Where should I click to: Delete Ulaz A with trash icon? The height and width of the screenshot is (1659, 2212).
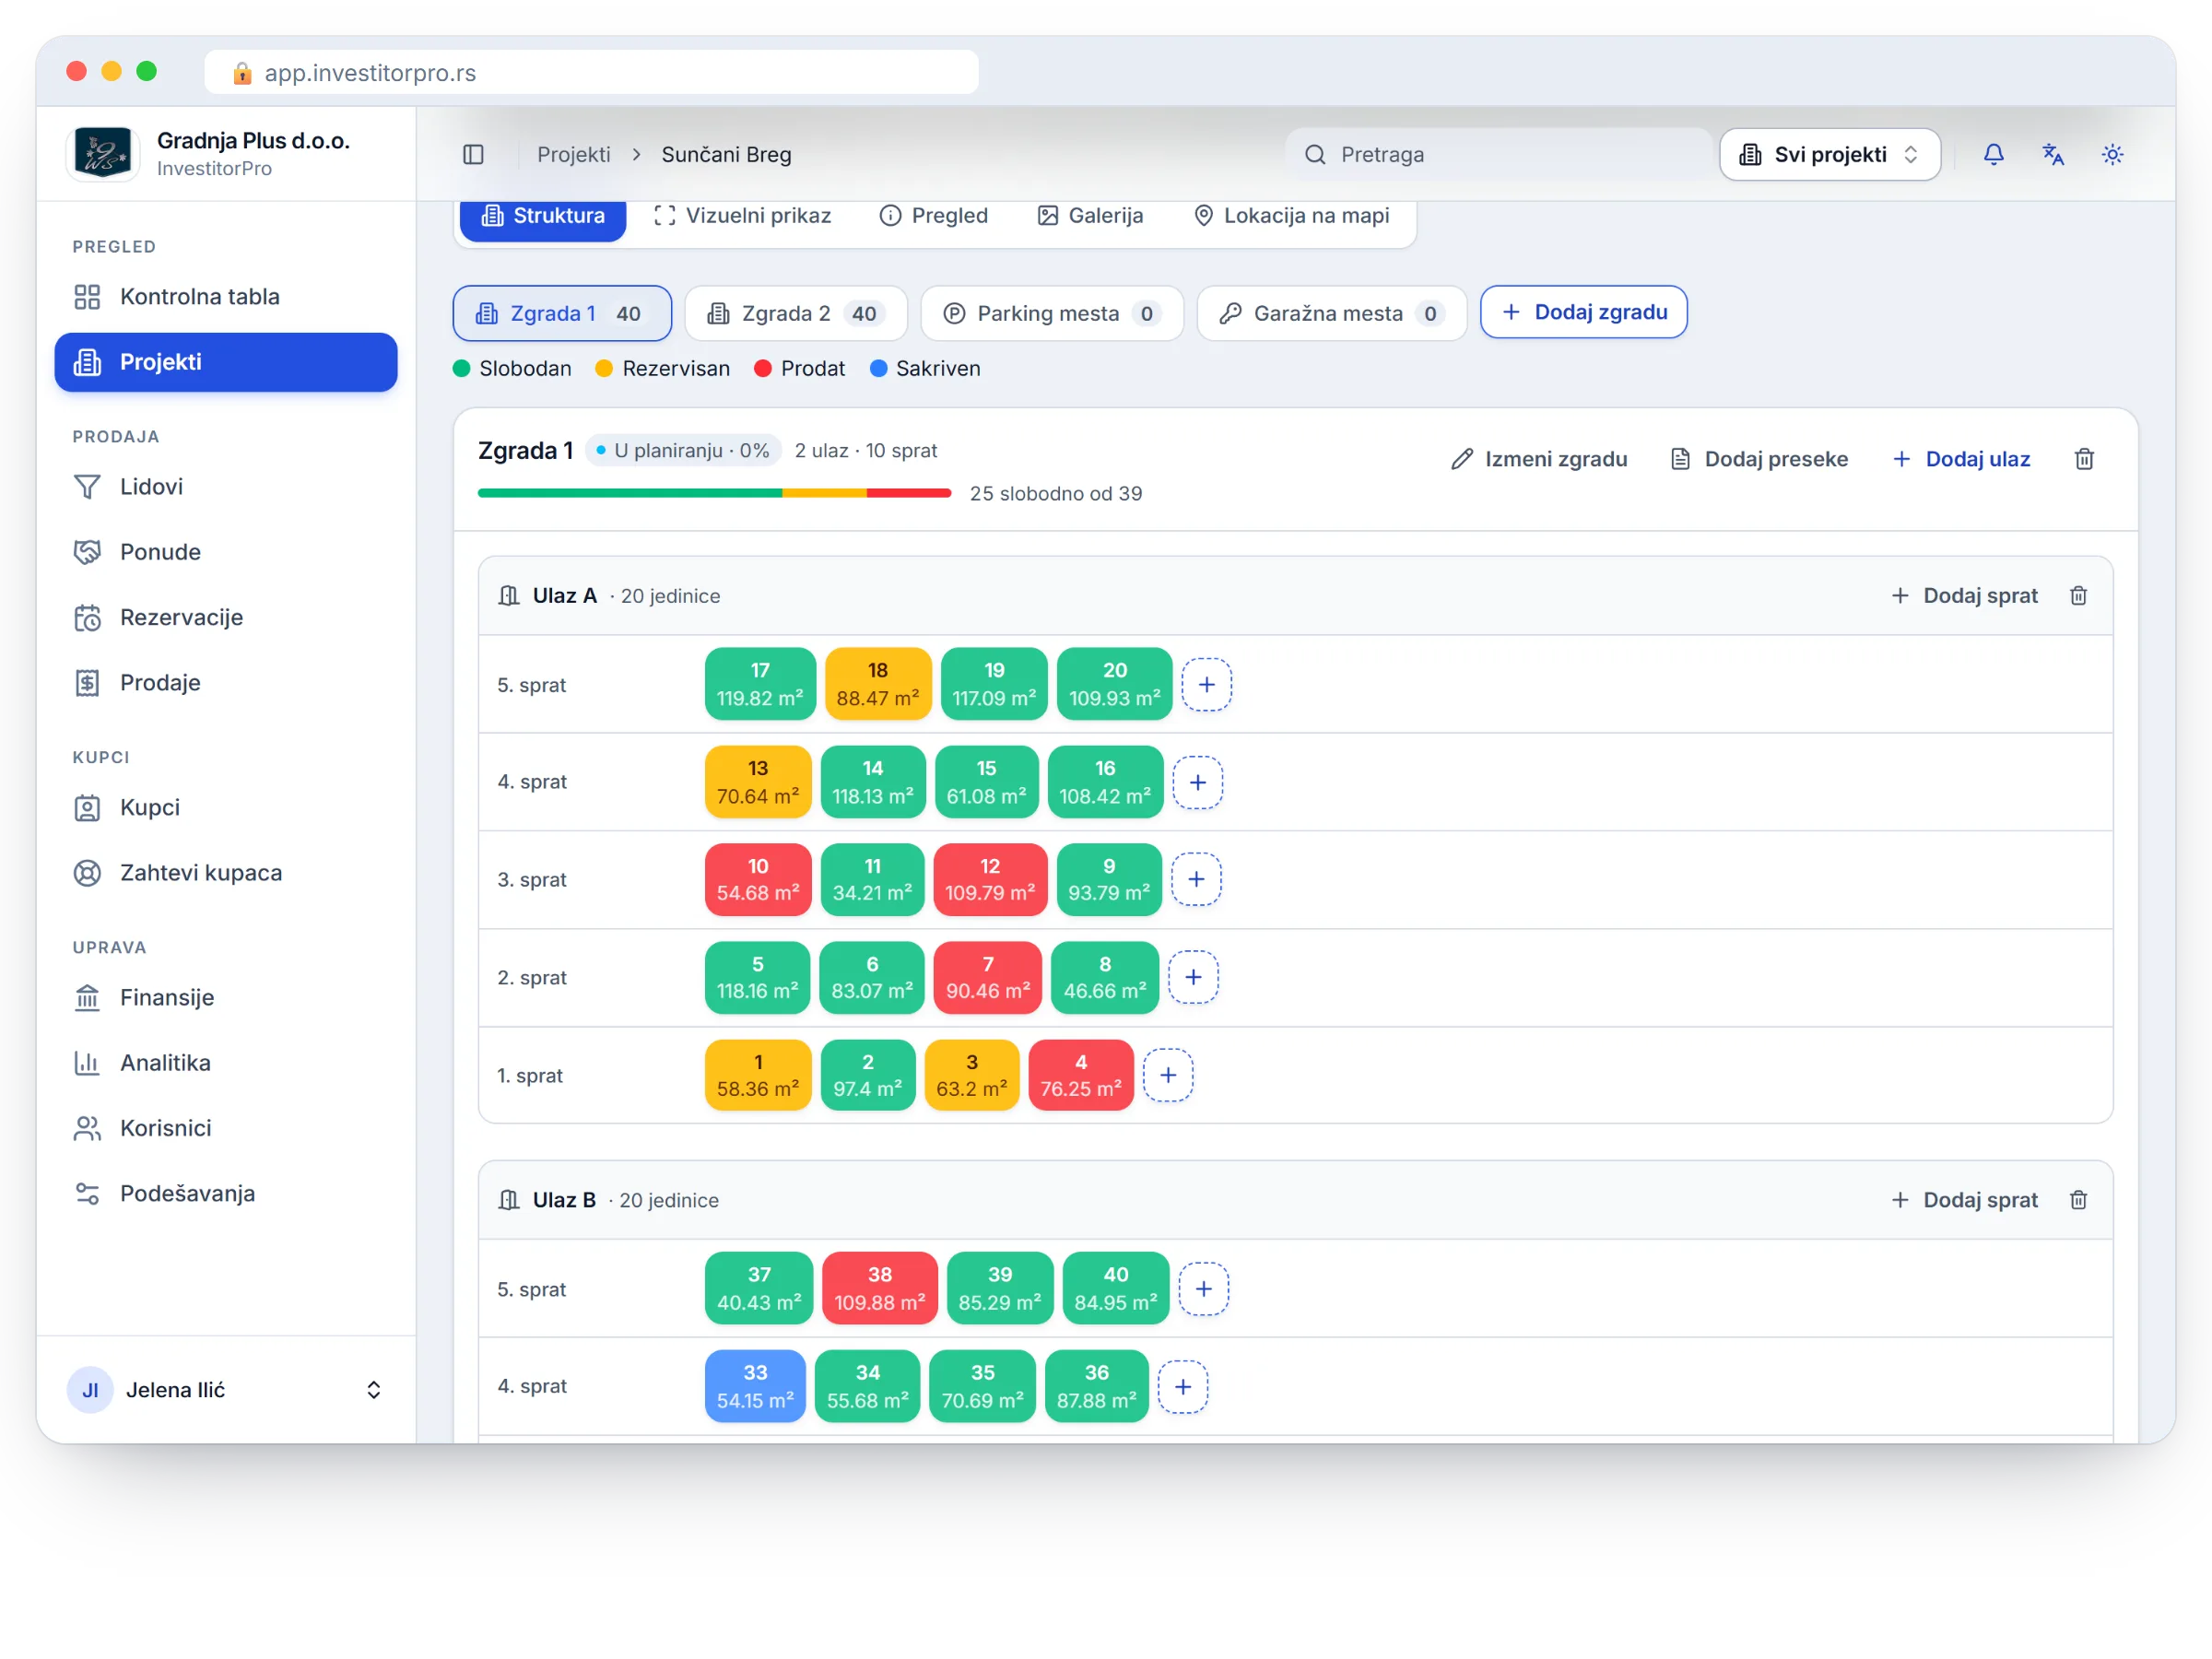coord(2078,596)
